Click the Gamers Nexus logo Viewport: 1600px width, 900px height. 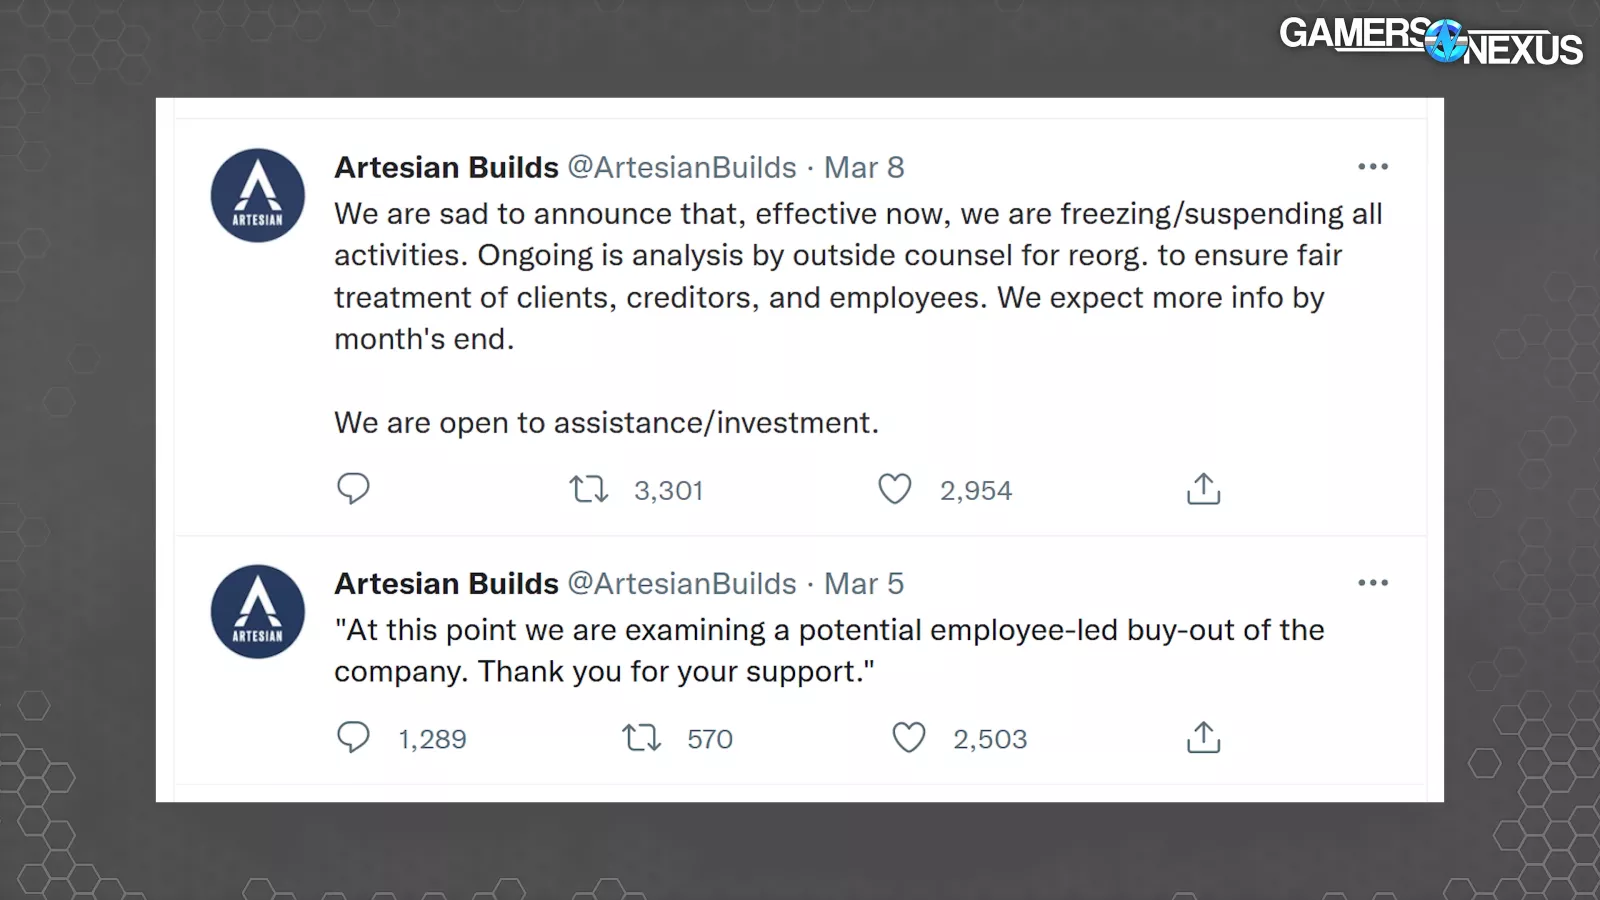[x=1430, y=42]
